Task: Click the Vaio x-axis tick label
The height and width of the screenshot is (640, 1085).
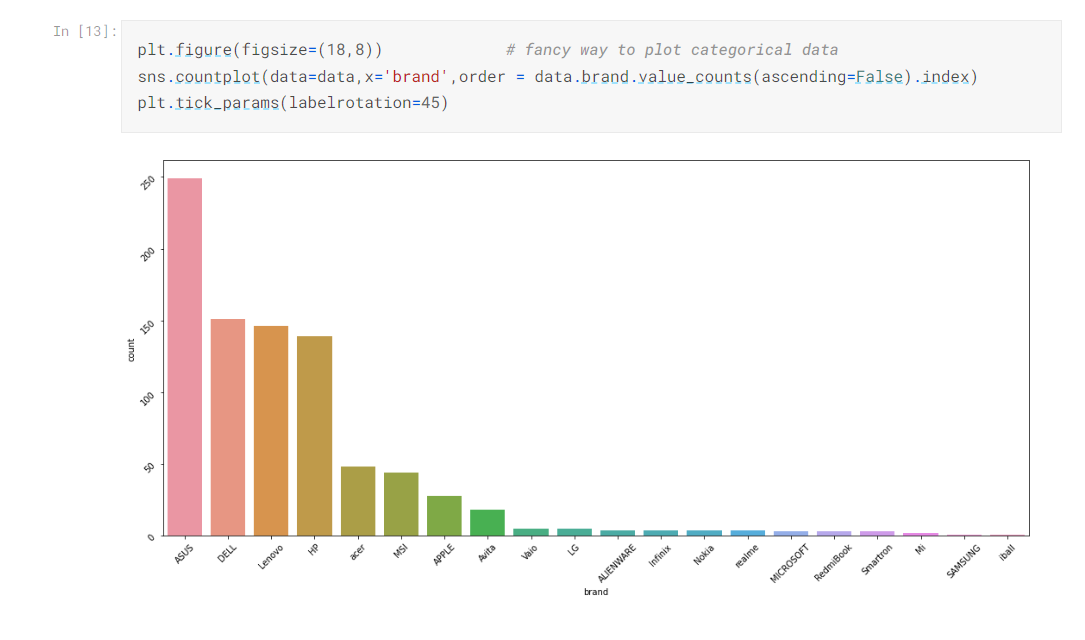Action: pos(529,552)
